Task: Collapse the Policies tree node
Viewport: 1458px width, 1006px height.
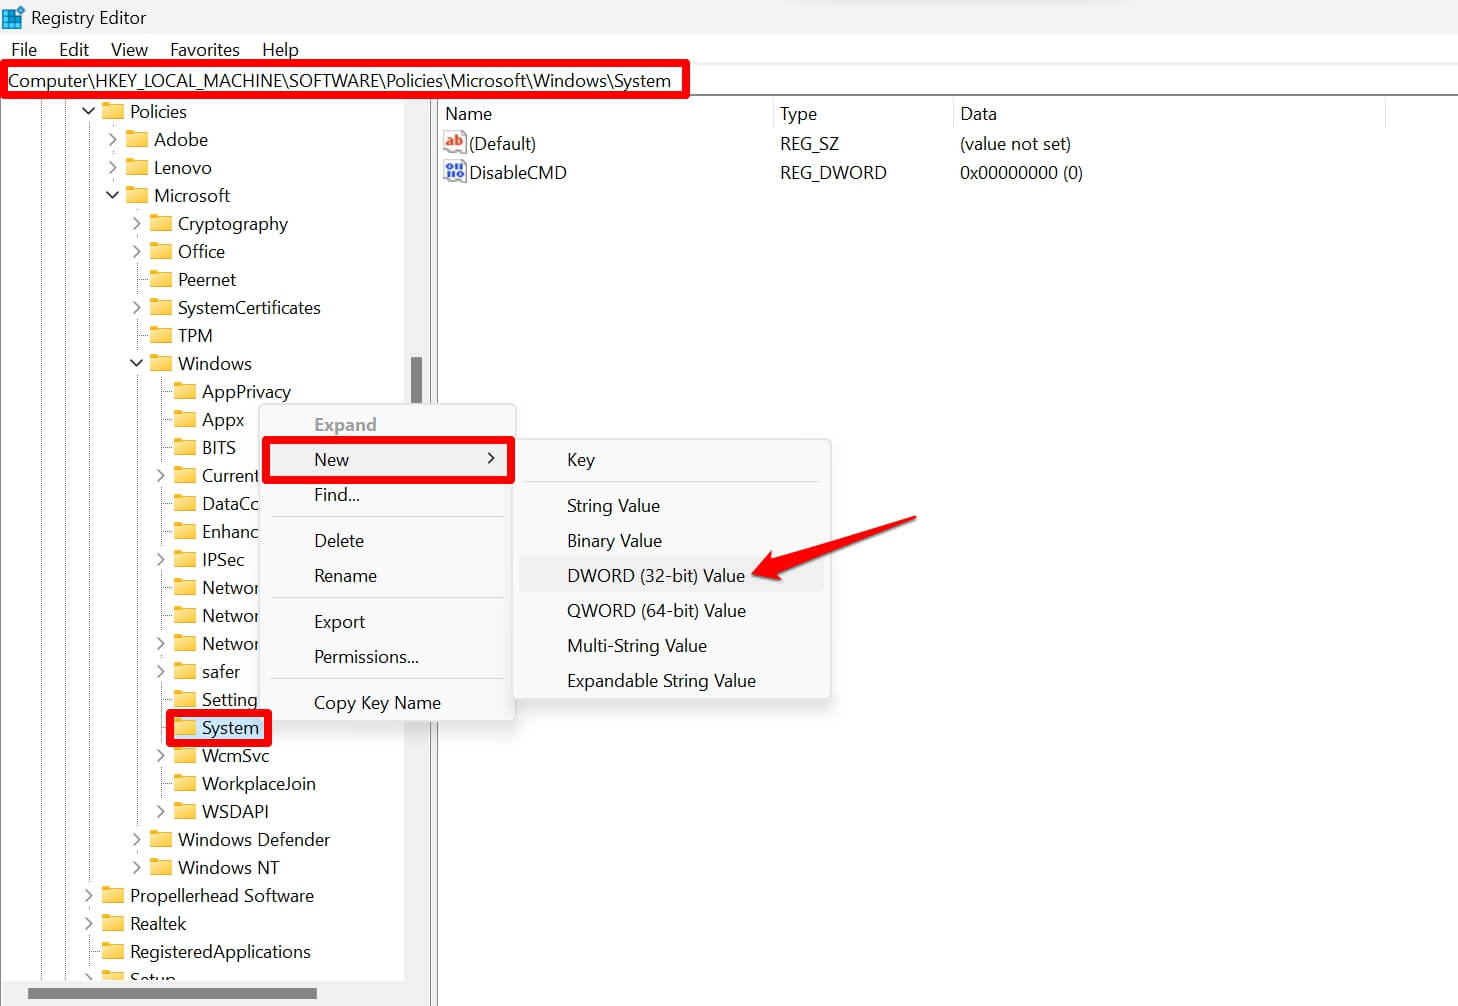Action: click(x=89, y=111)
